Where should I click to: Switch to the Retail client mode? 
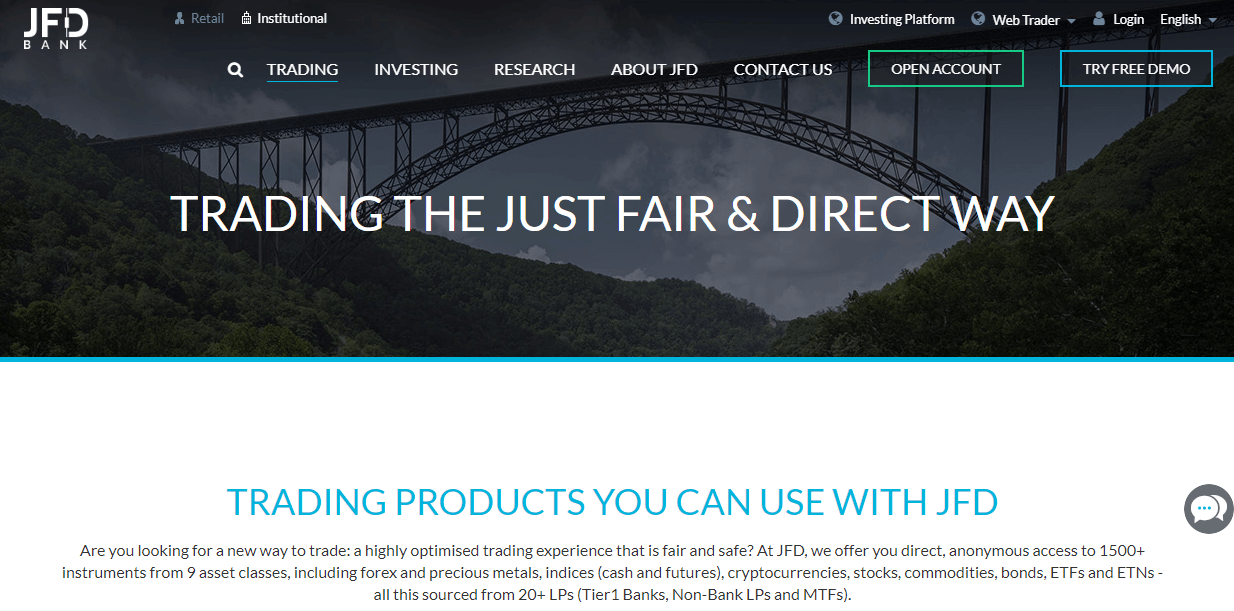(x=207, y=18)
